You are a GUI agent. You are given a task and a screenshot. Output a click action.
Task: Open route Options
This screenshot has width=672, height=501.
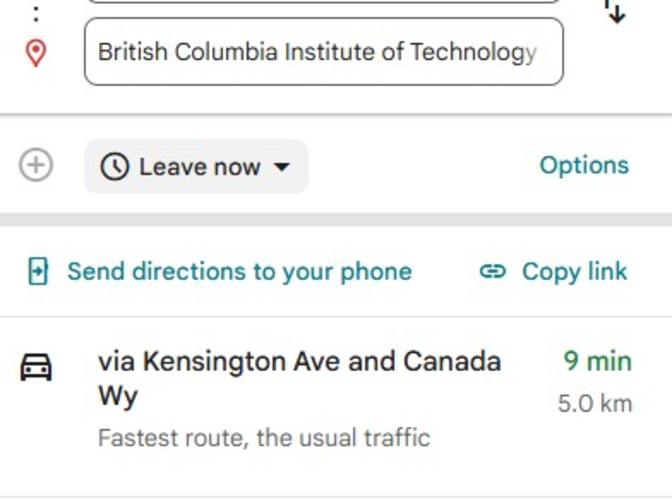click(584, 165)
